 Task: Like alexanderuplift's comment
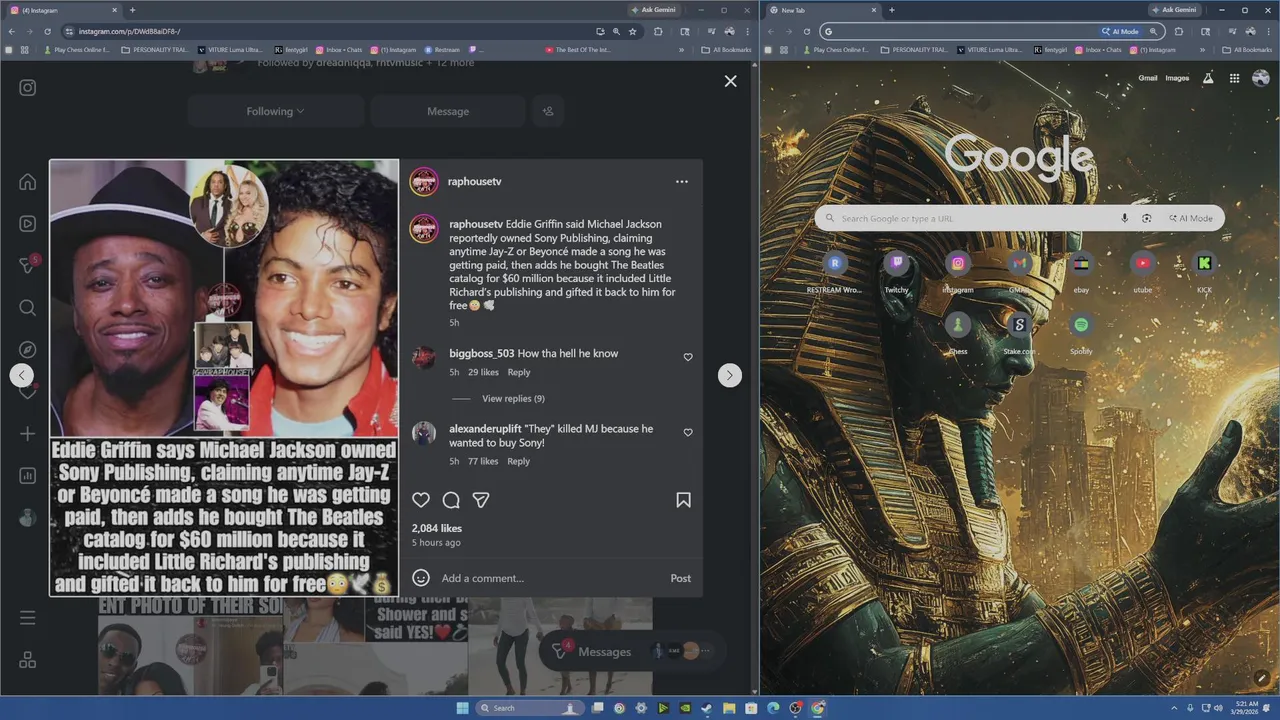(688, 433)
